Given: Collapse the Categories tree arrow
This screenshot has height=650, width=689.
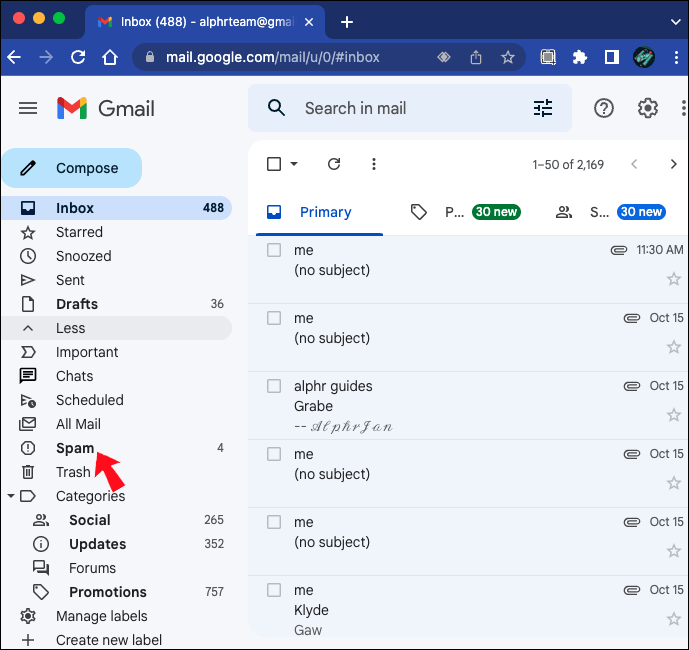Looking at the screenshot, I should 11,496.
